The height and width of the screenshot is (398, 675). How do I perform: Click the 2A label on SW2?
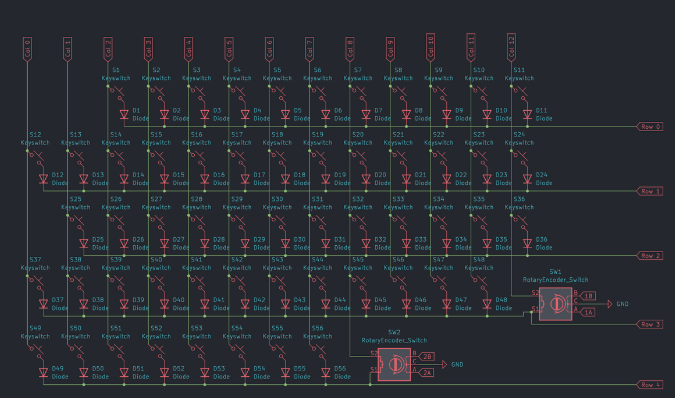tap(426, 373)
